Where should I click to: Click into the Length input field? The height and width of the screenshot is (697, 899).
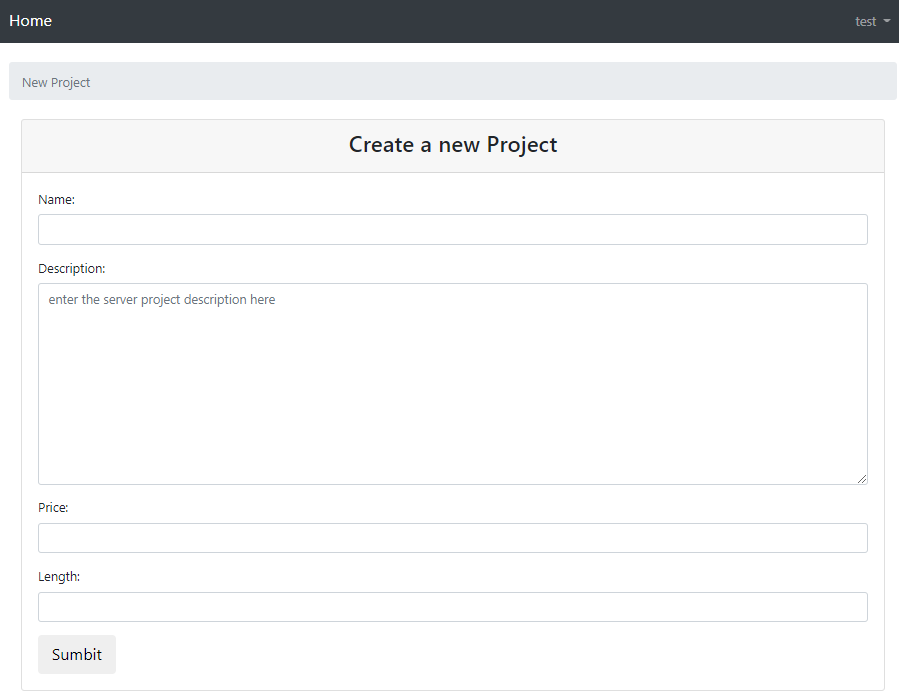click(x=452, y=607)
